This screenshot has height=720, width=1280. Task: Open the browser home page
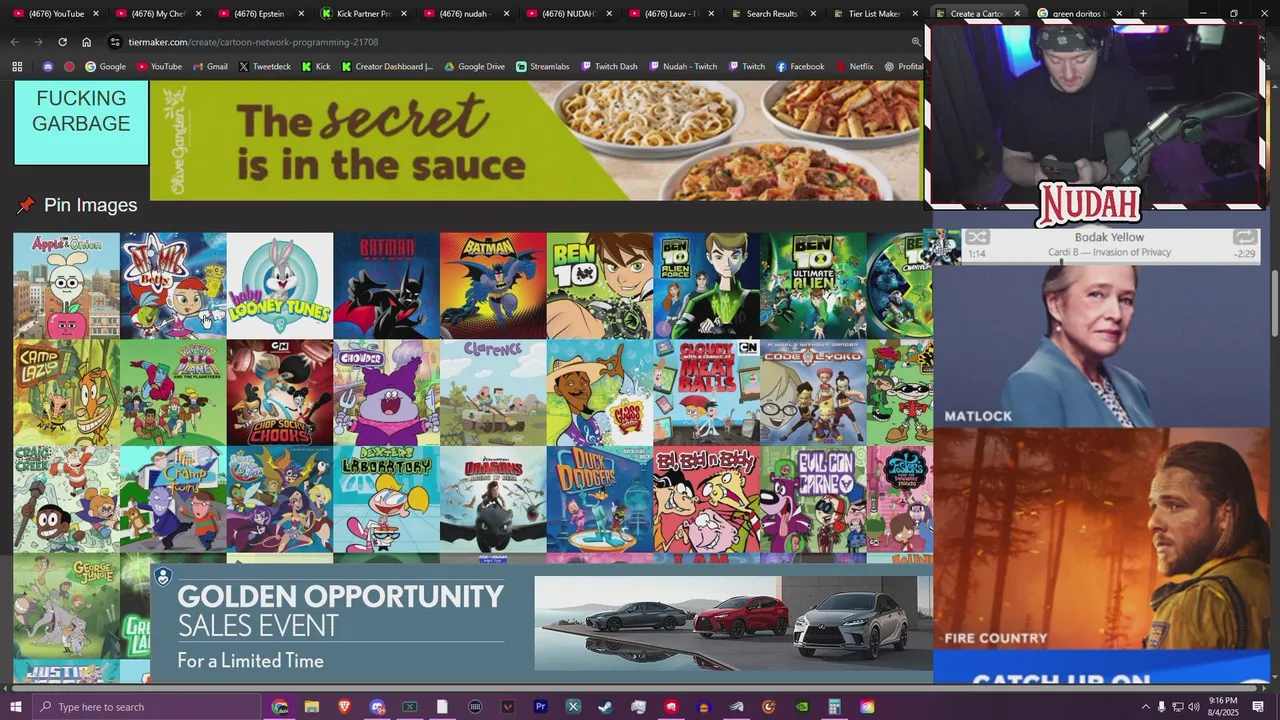pos(86,42)
